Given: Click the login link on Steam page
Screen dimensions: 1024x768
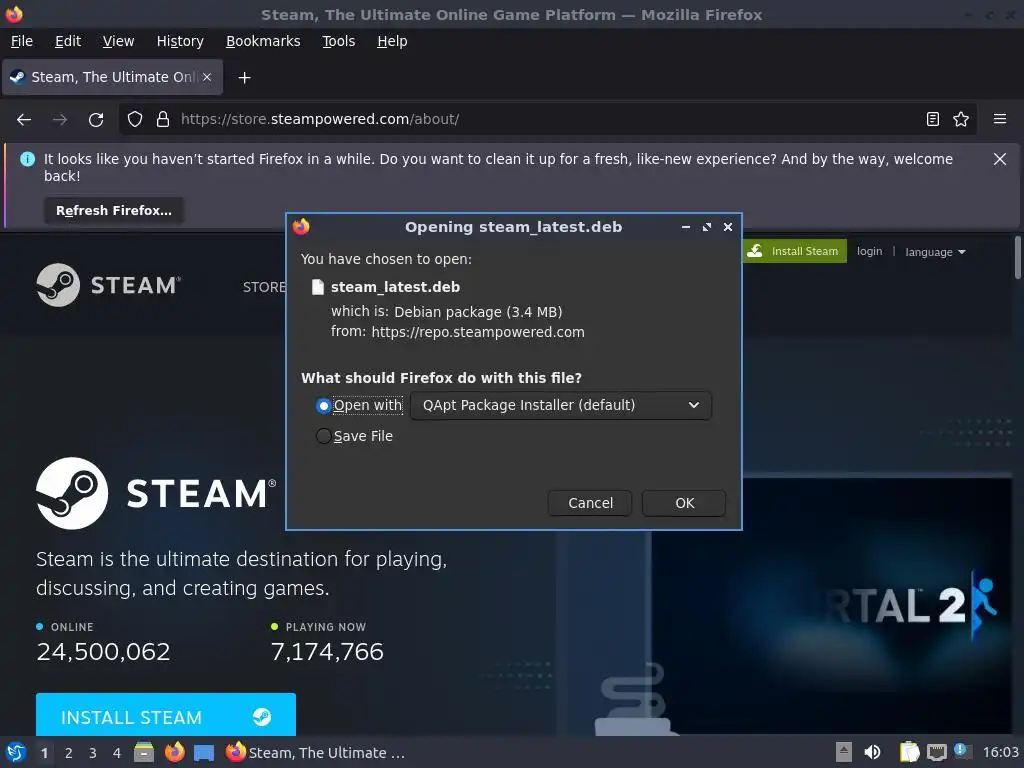Looking at the screenshot, I should (x=869, y=251).
